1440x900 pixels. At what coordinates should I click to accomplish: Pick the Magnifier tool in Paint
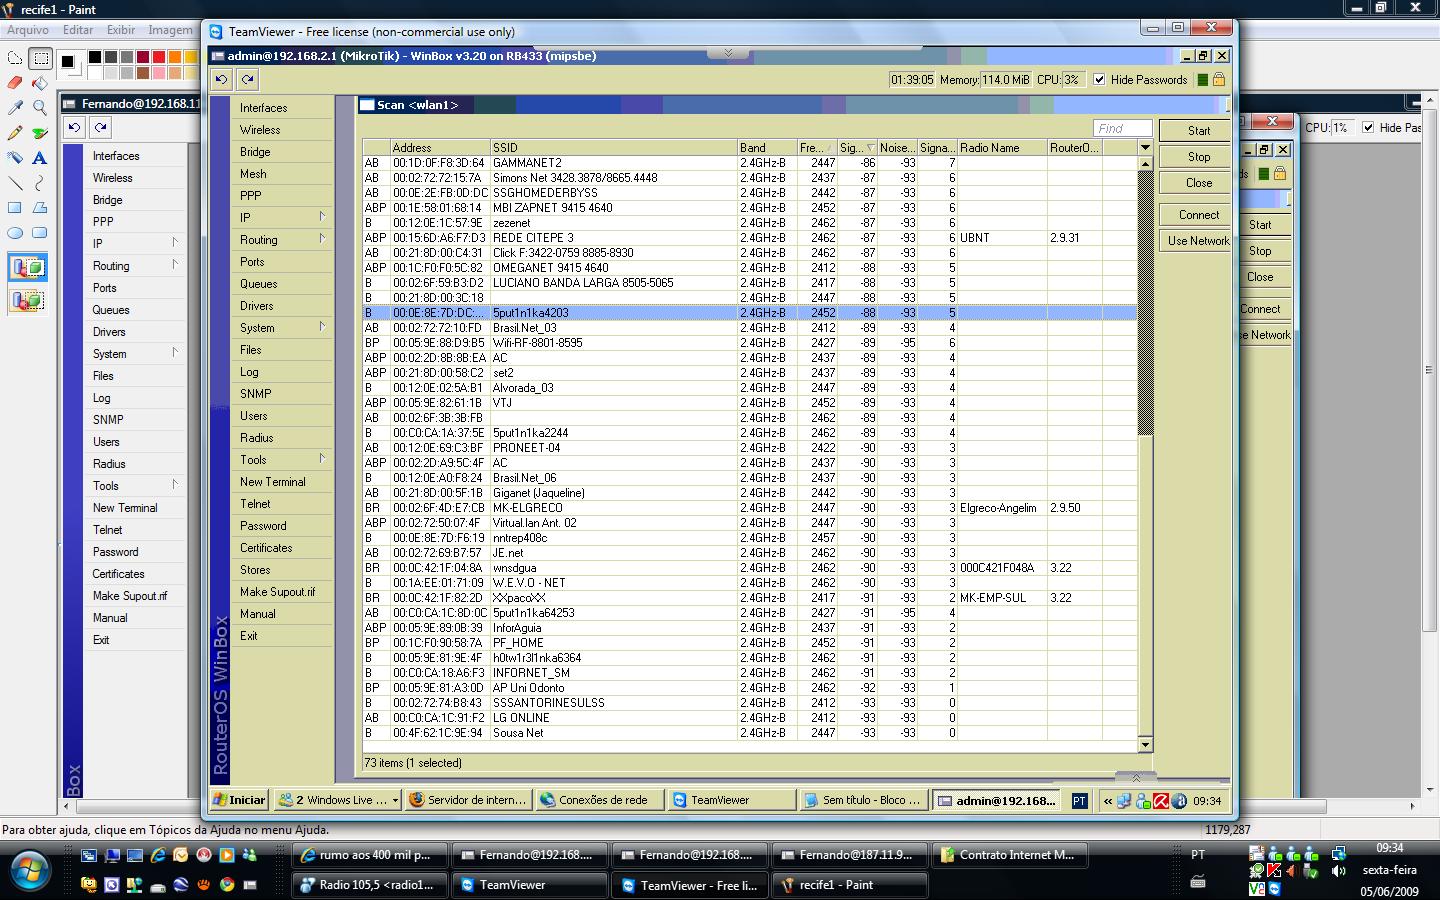pyautogui.click(x=40, y=107)
